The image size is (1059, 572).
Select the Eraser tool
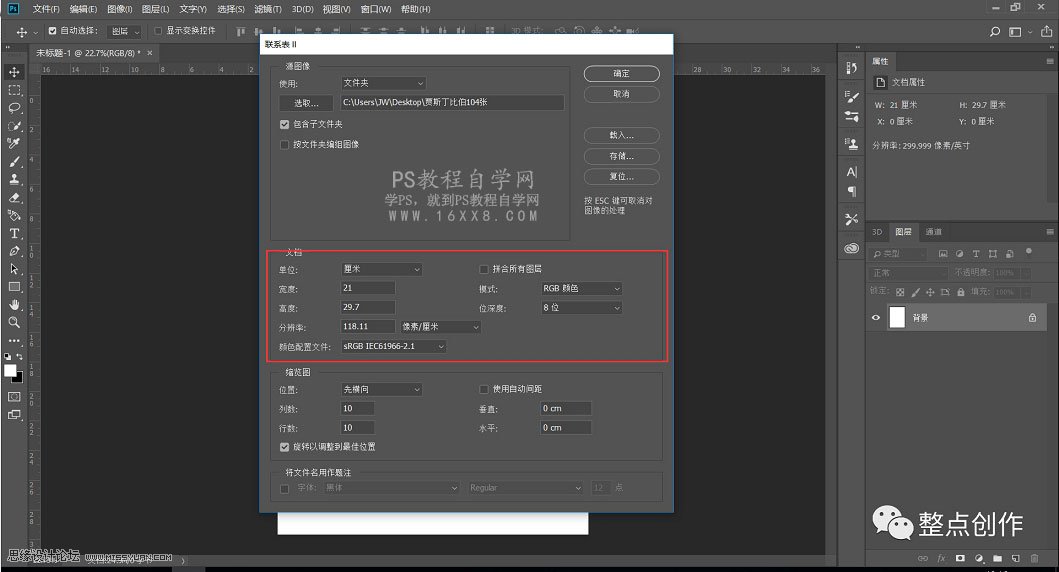14,197
